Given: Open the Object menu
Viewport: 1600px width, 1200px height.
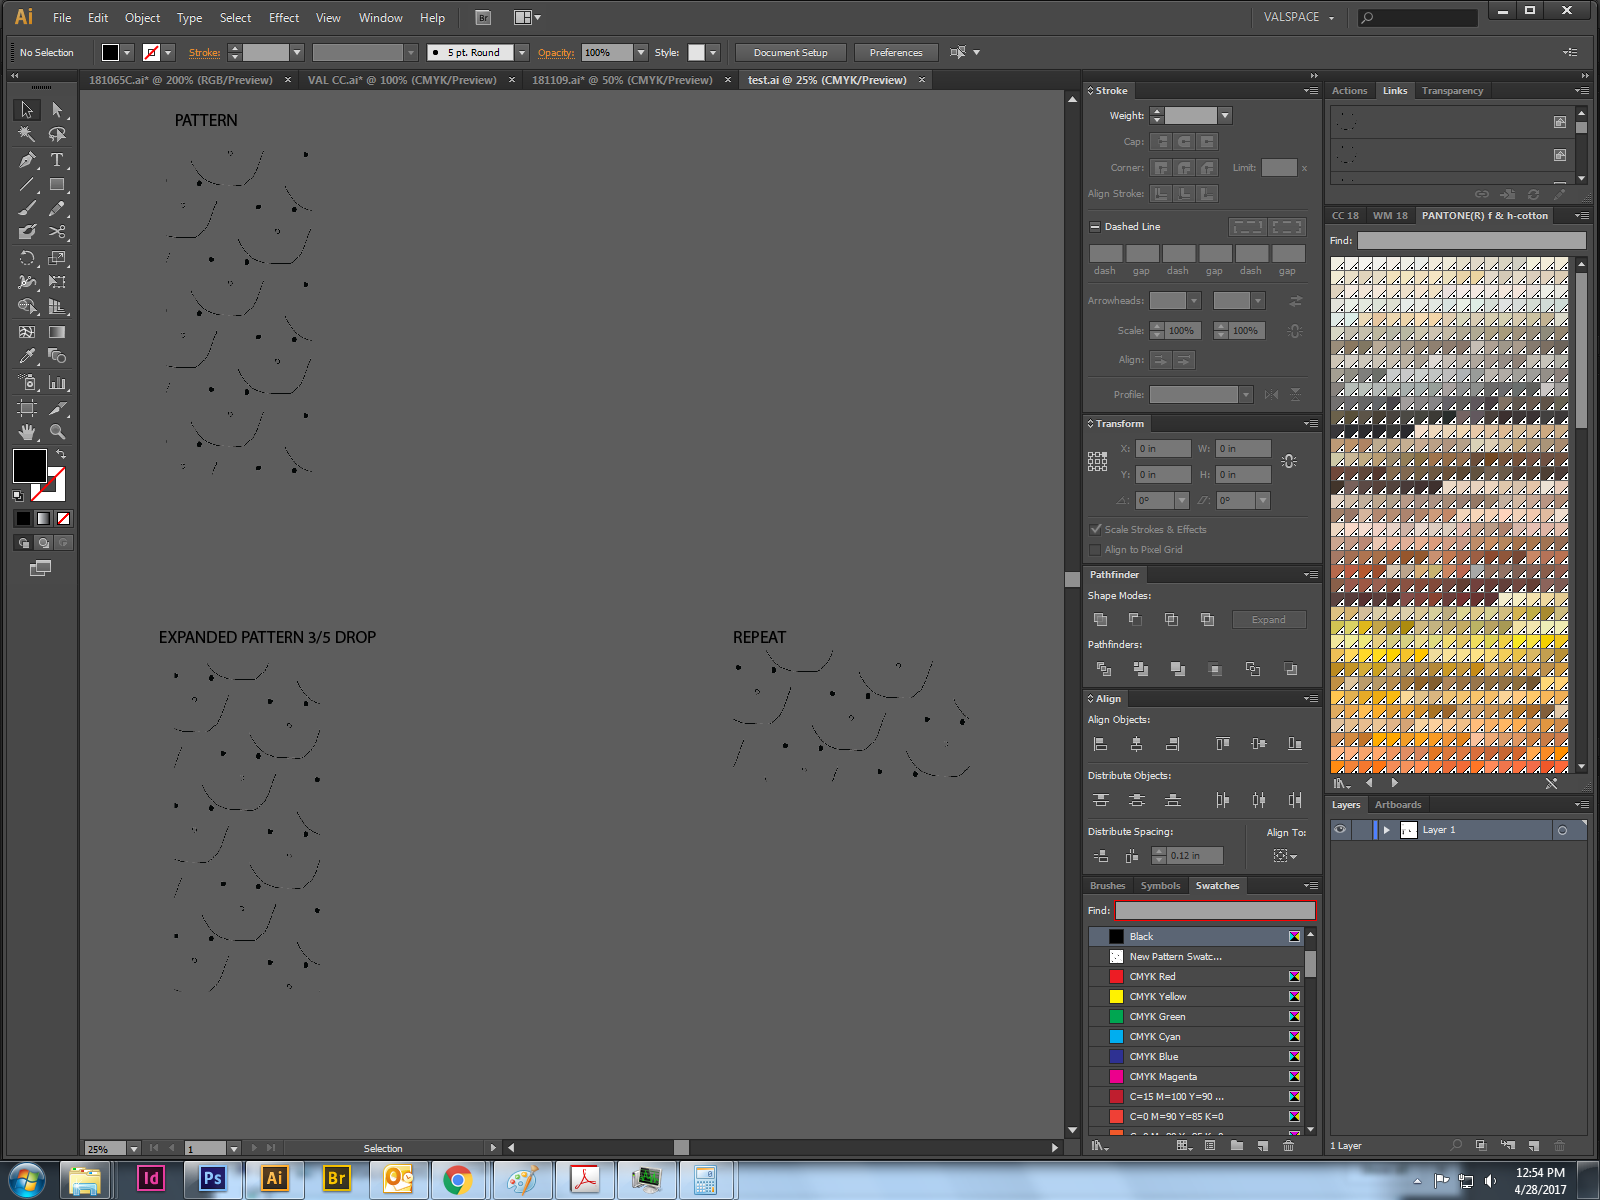Looking at the screenshot, I should [x=142, y=18].
